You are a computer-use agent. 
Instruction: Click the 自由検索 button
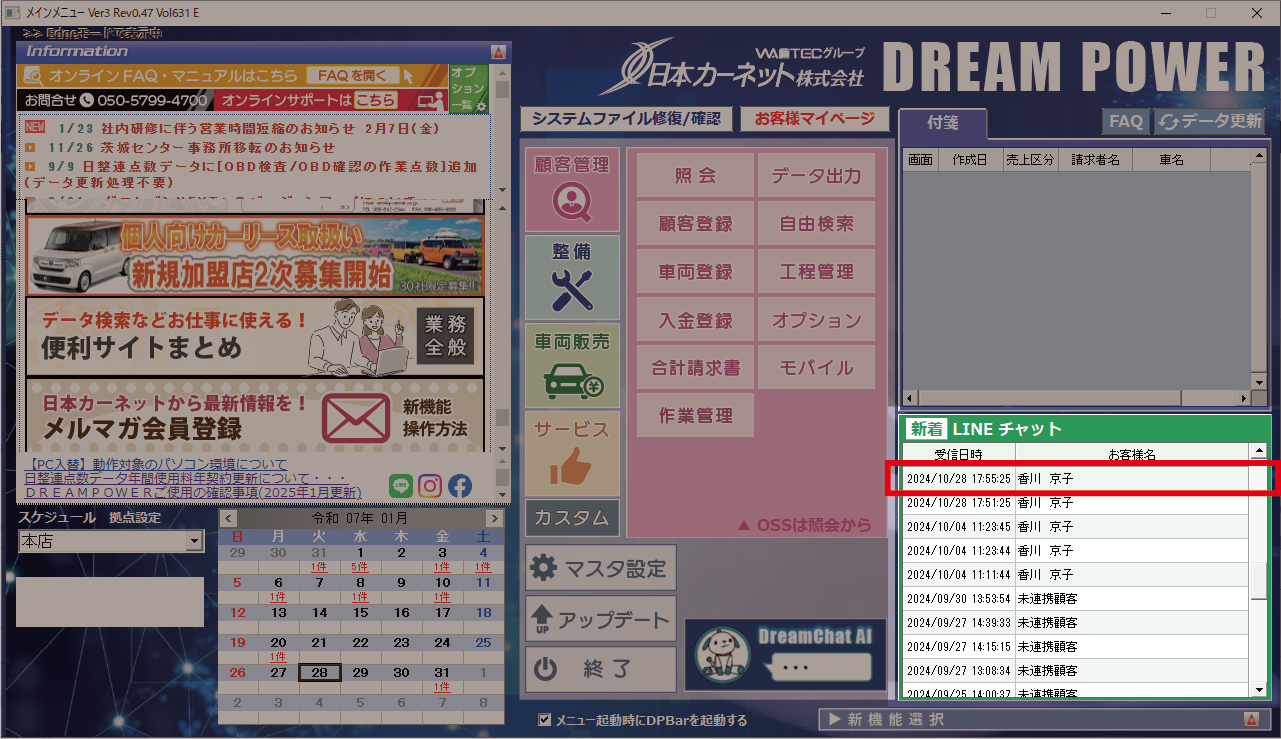[x=816, y=224]
